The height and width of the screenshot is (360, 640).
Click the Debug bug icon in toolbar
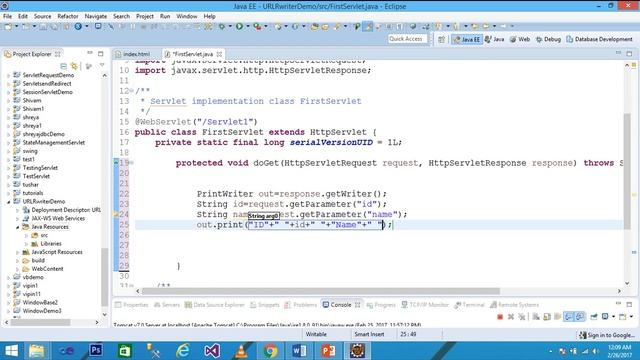coord(222,27)
